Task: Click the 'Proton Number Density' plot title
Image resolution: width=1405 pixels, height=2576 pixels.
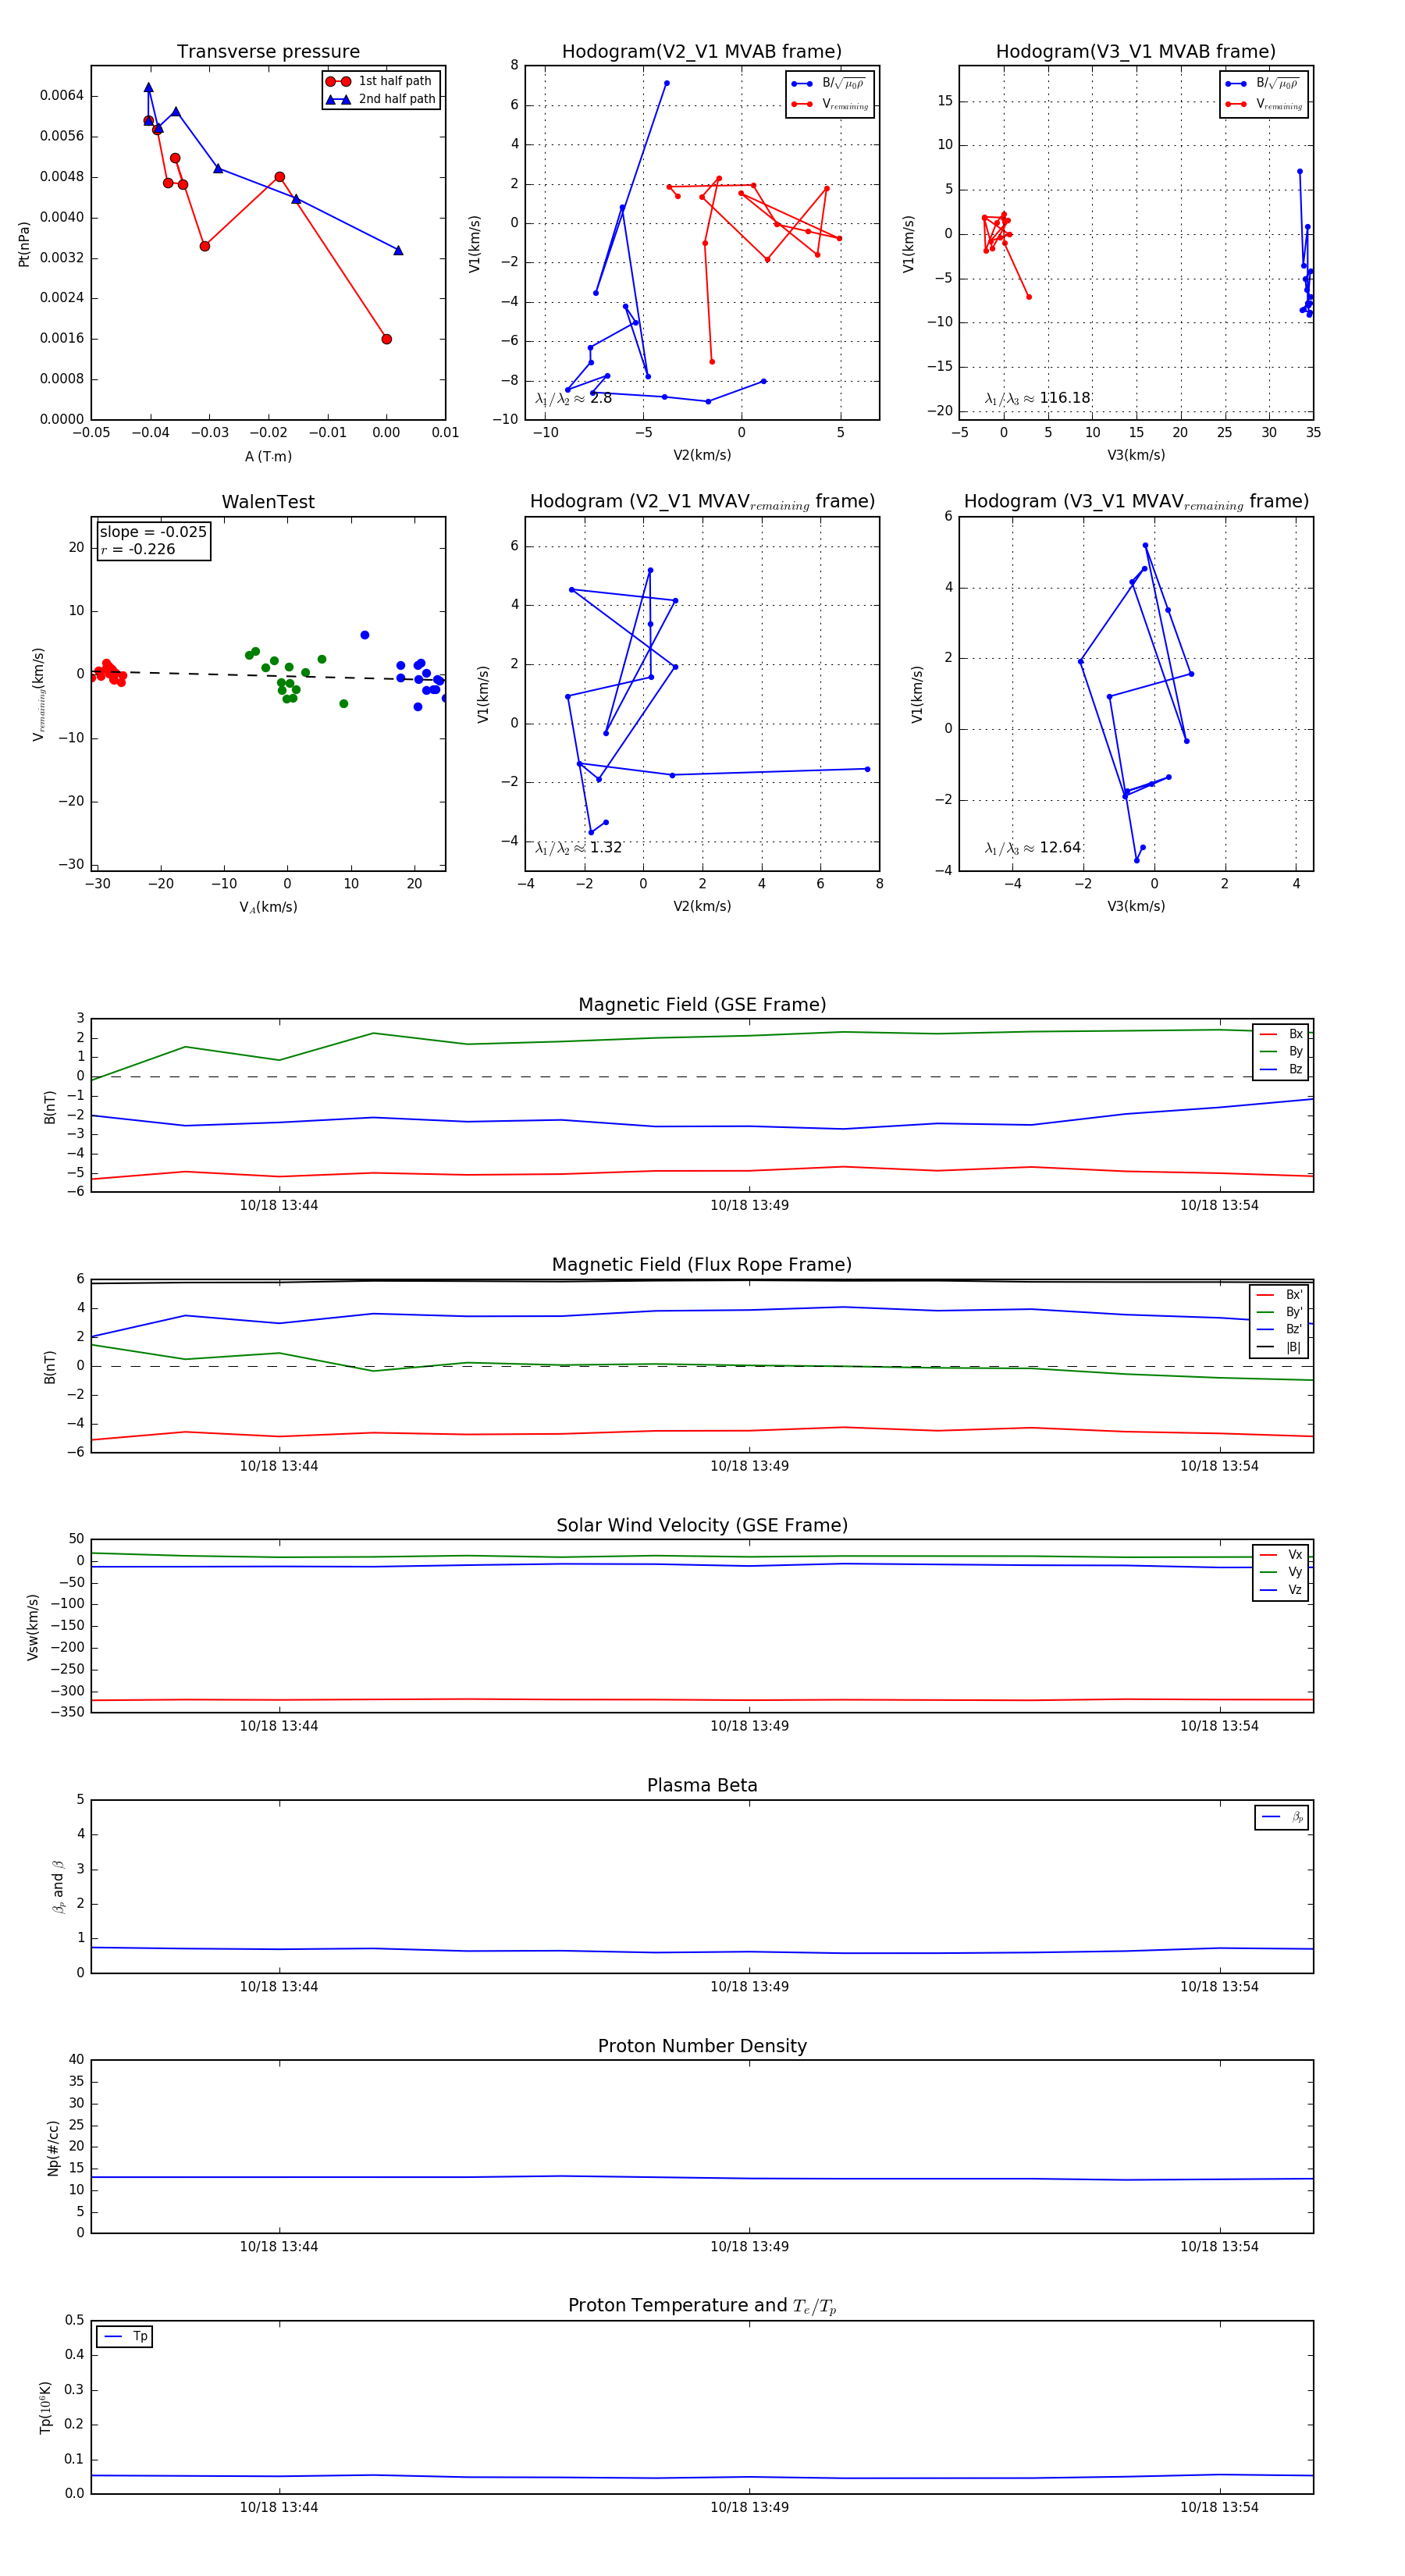Action: 702,2046
